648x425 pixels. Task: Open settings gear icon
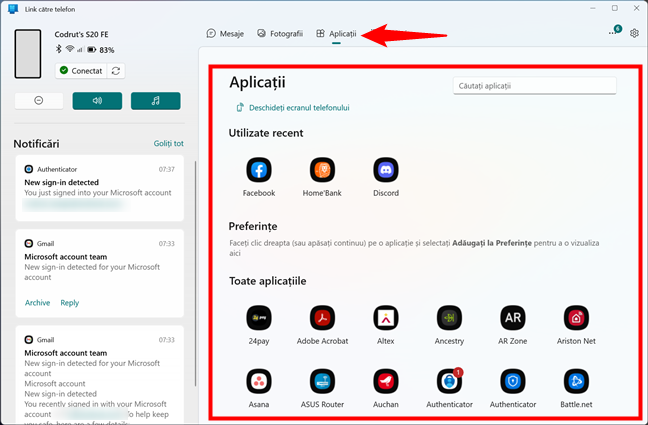[634, 33]
